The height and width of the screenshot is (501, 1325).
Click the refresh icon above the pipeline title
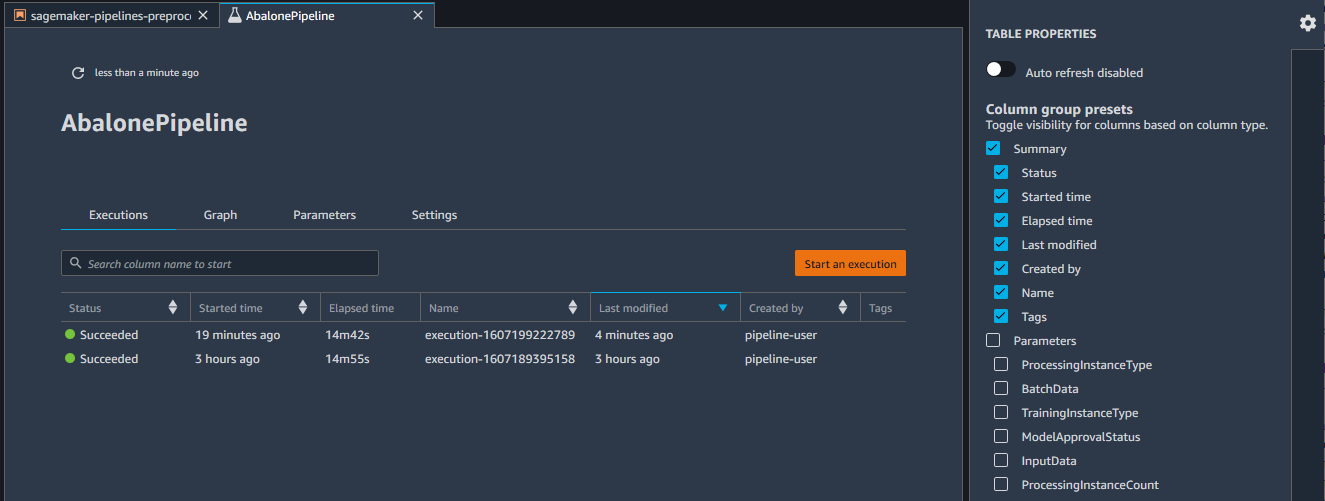point(78,73)
